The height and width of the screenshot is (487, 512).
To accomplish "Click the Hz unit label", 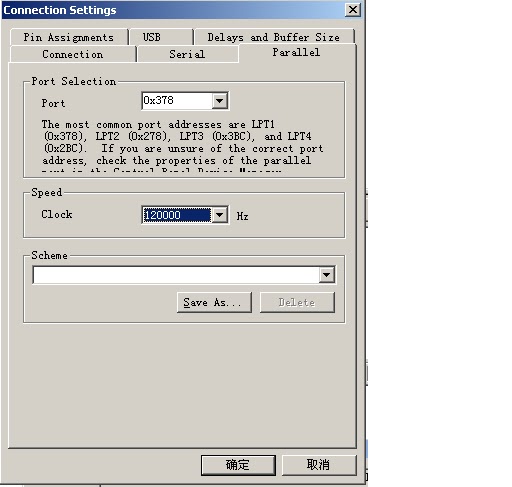I will tap(243, 216).
